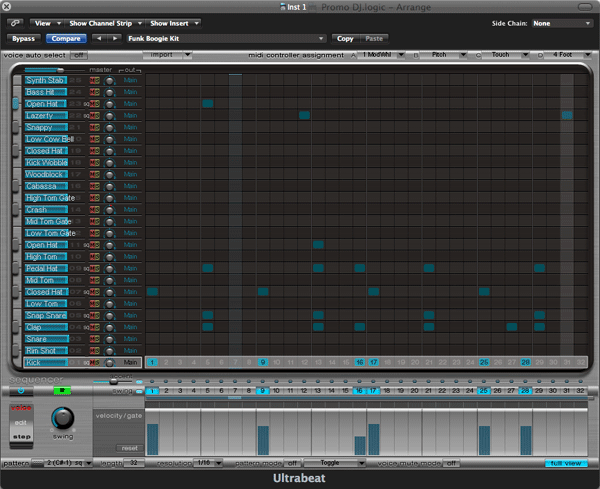Toggle sequencer step 9 button
This screenshot has height=489, width=600.
[x=262, y=391]
